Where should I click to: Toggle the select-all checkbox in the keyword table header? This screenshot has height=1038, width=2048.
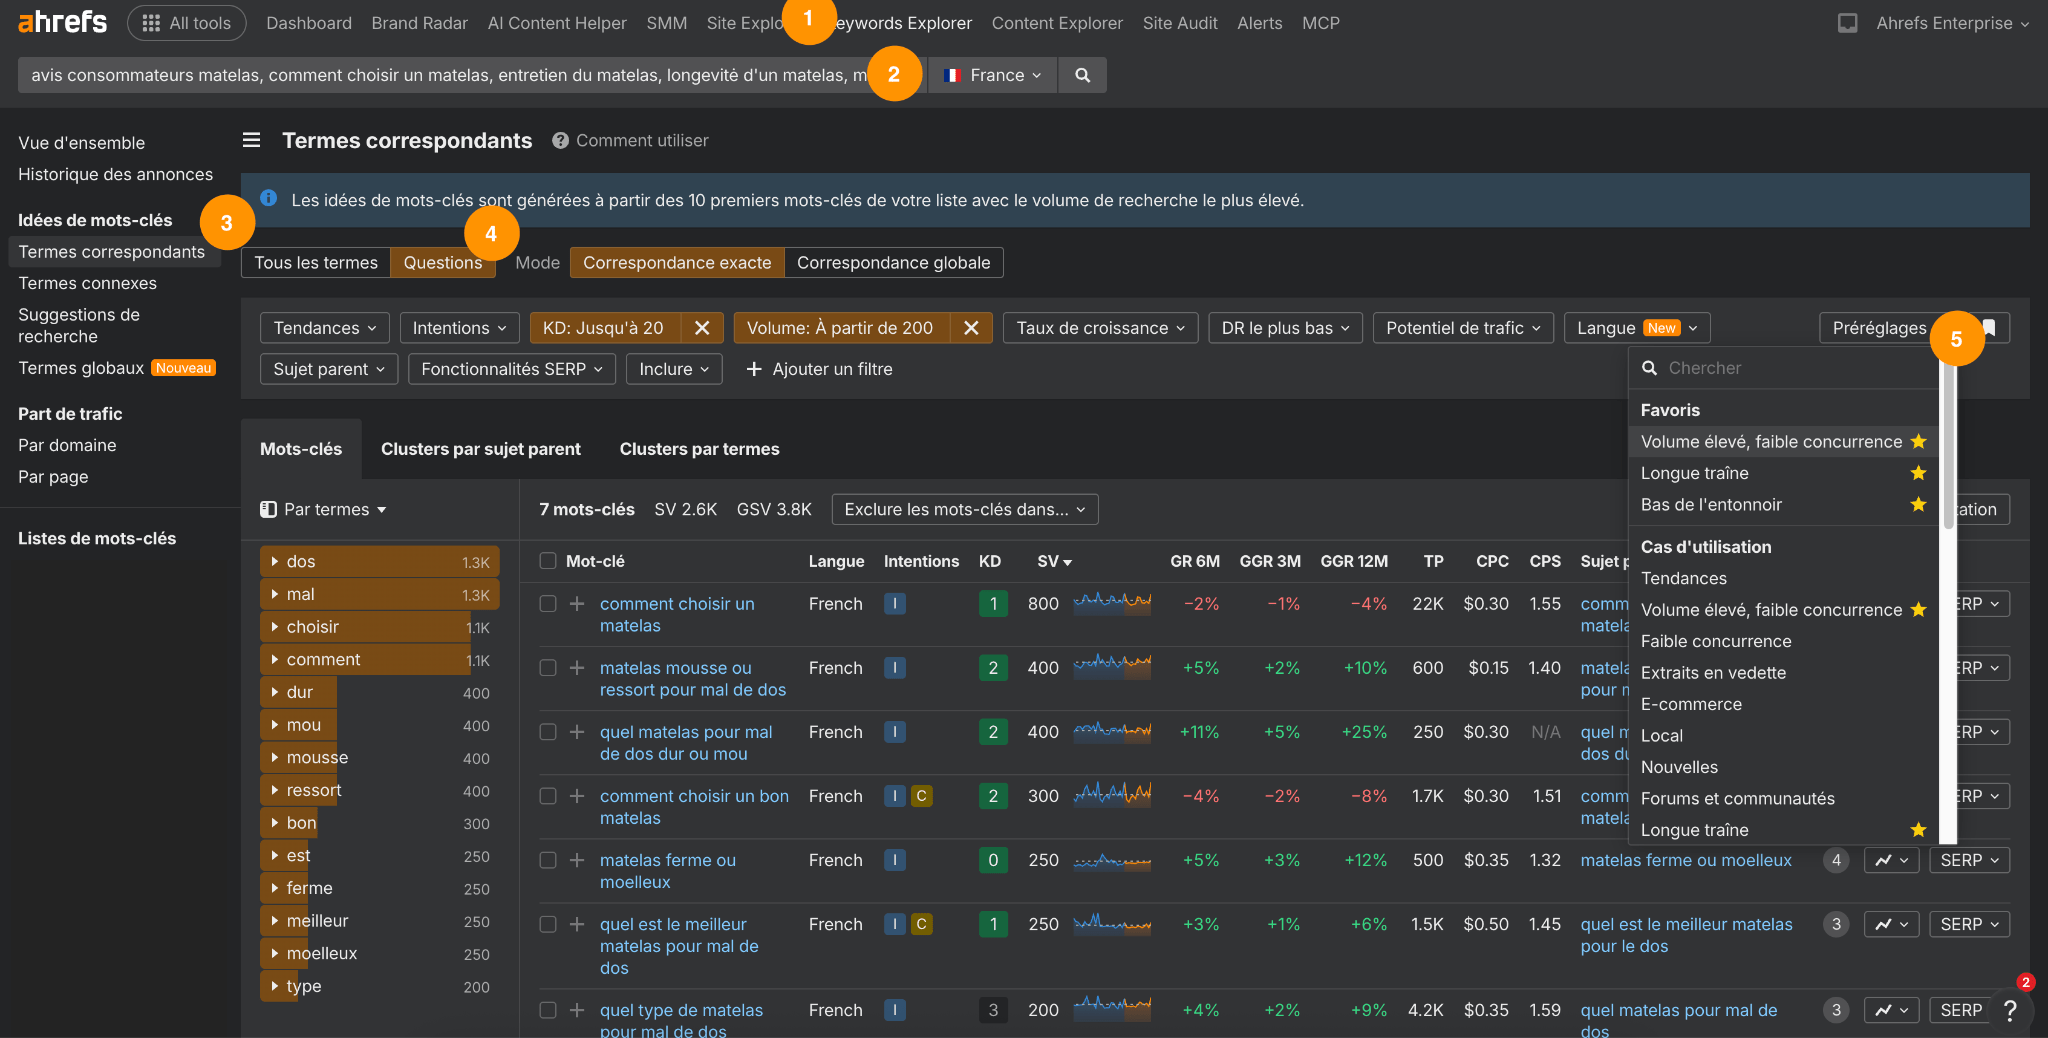coord(547,561)
